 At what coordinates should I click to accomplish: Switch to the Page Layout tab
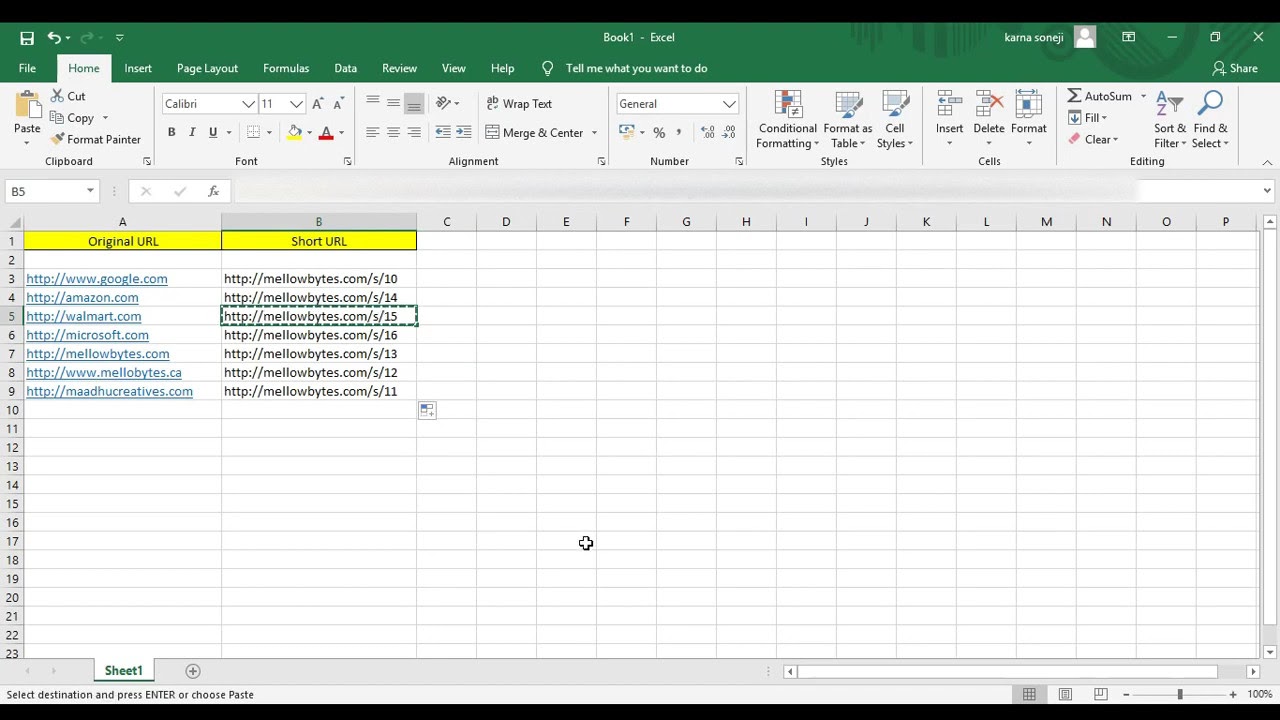point(207,68)
